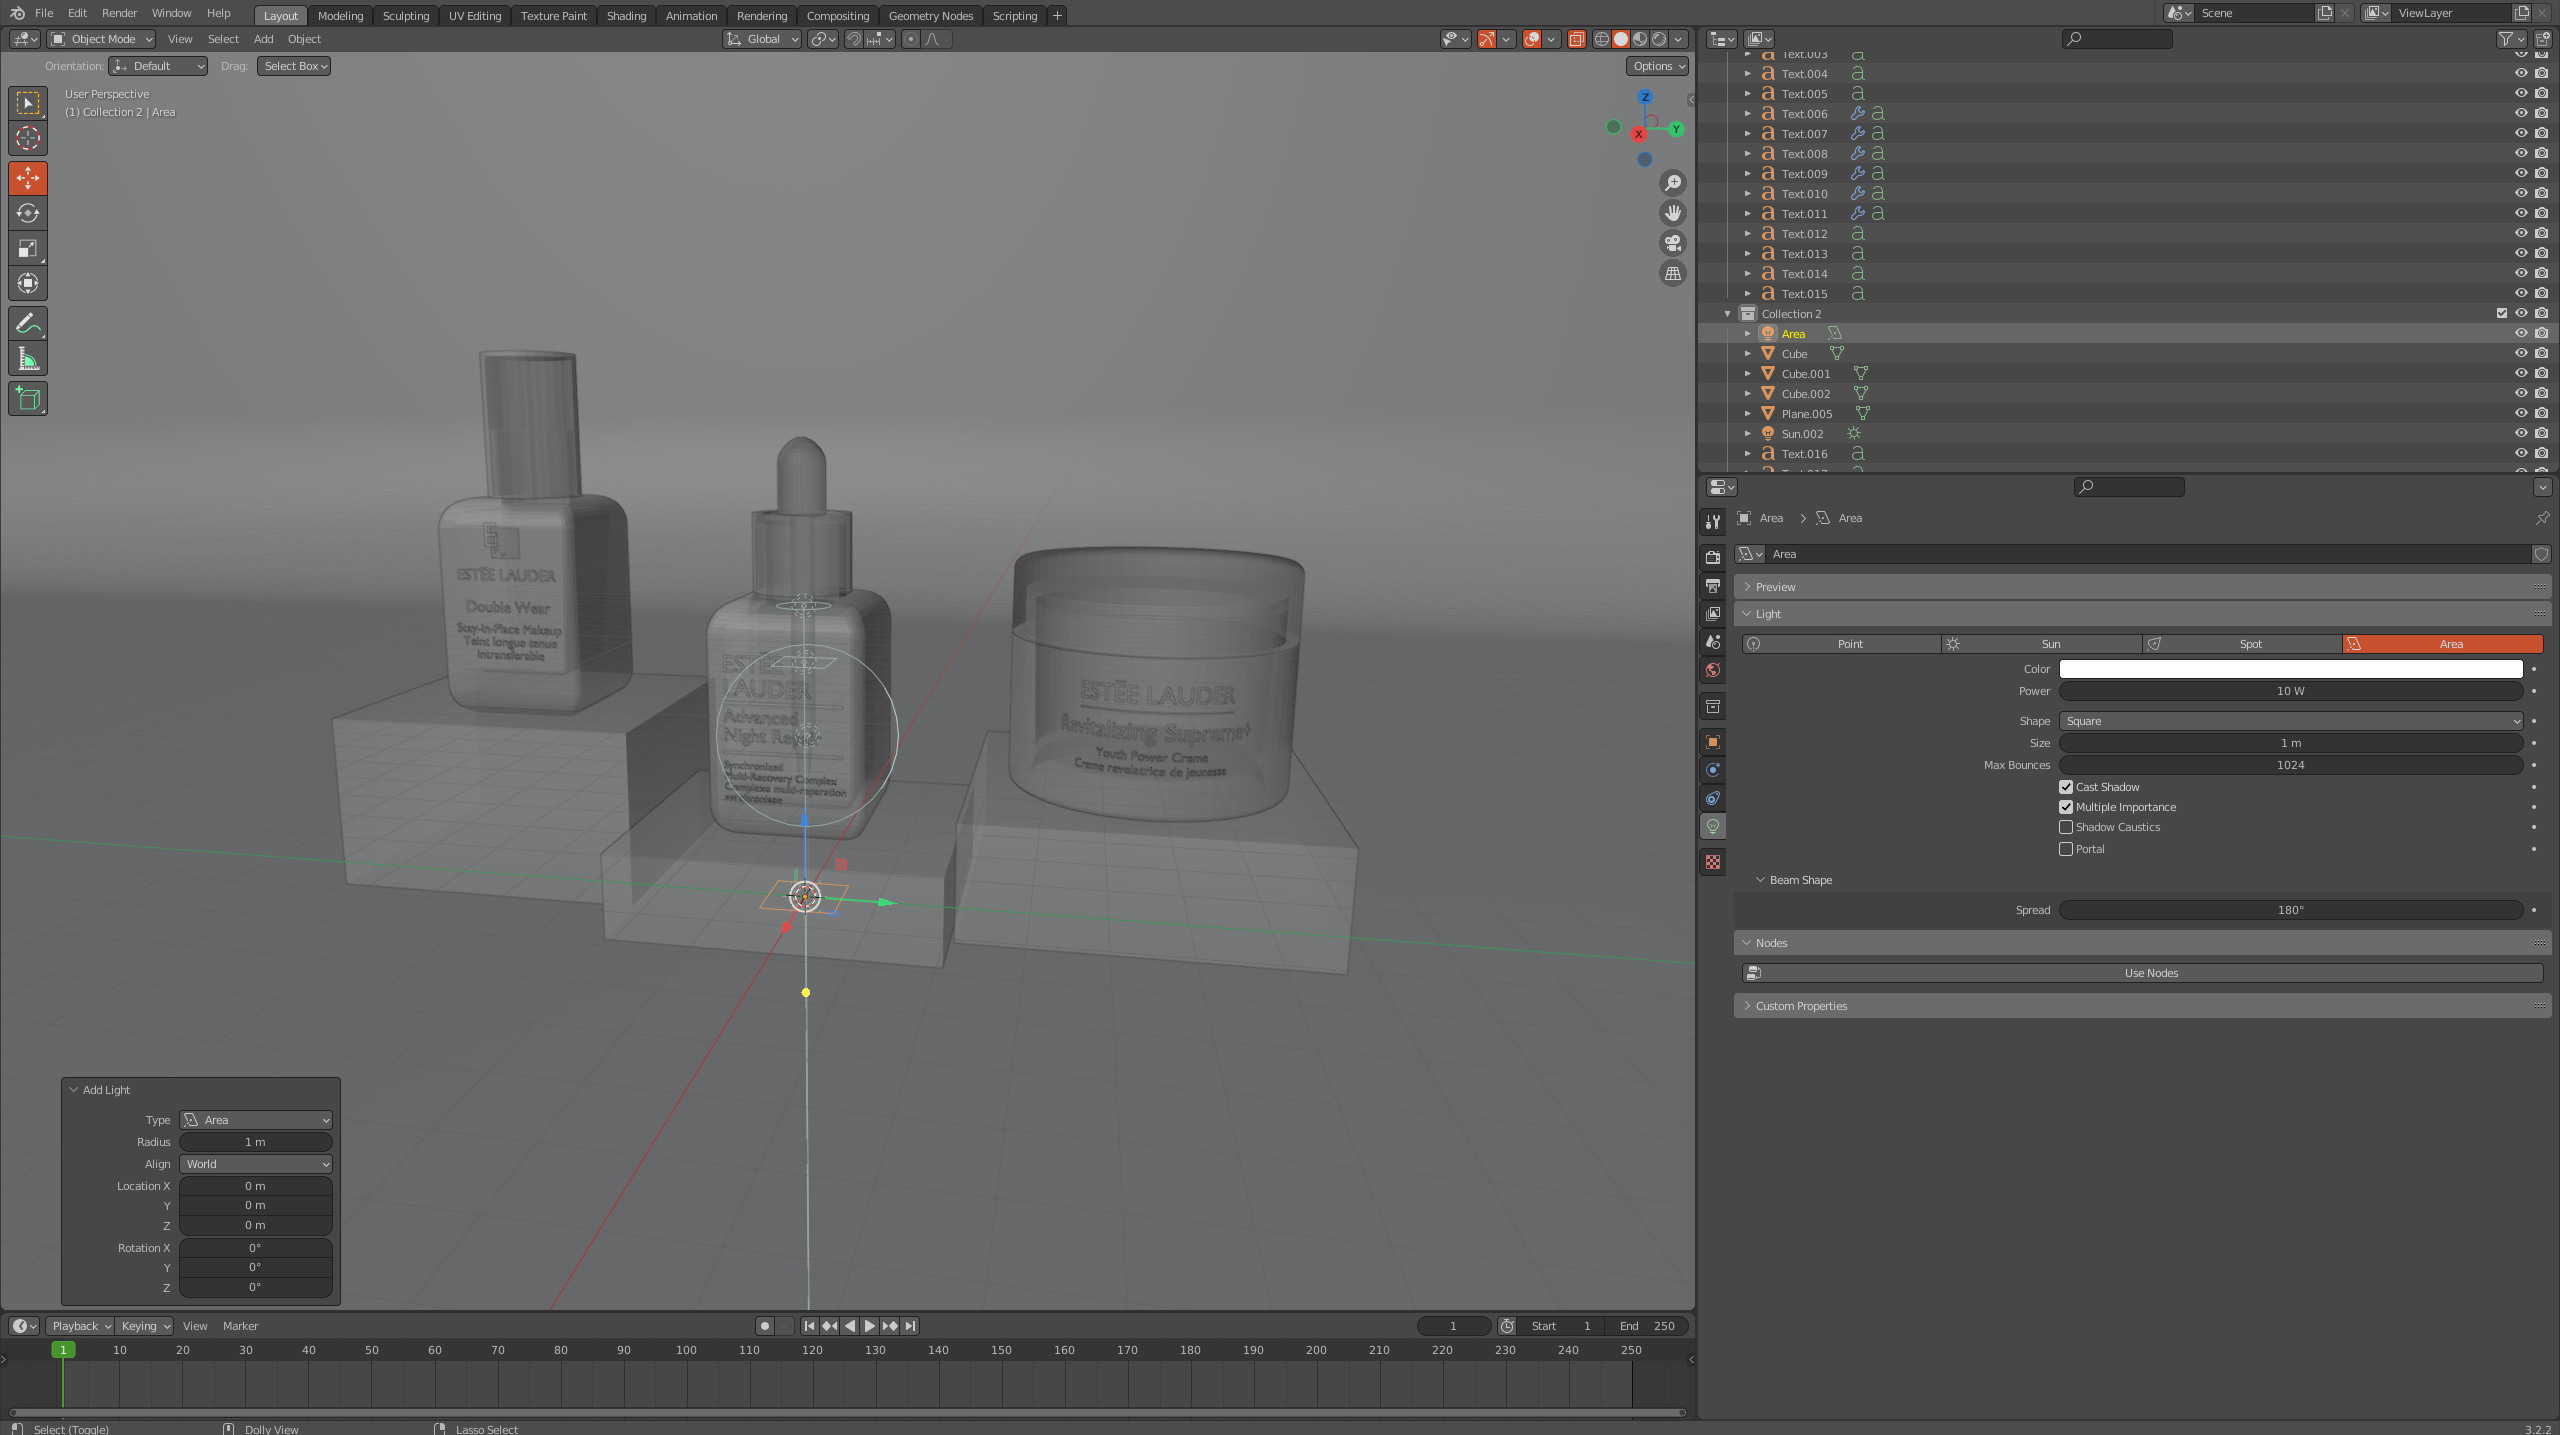Screen dimensions: 2560x1435
Task: Open the File menu
Action: click(44, 13)
